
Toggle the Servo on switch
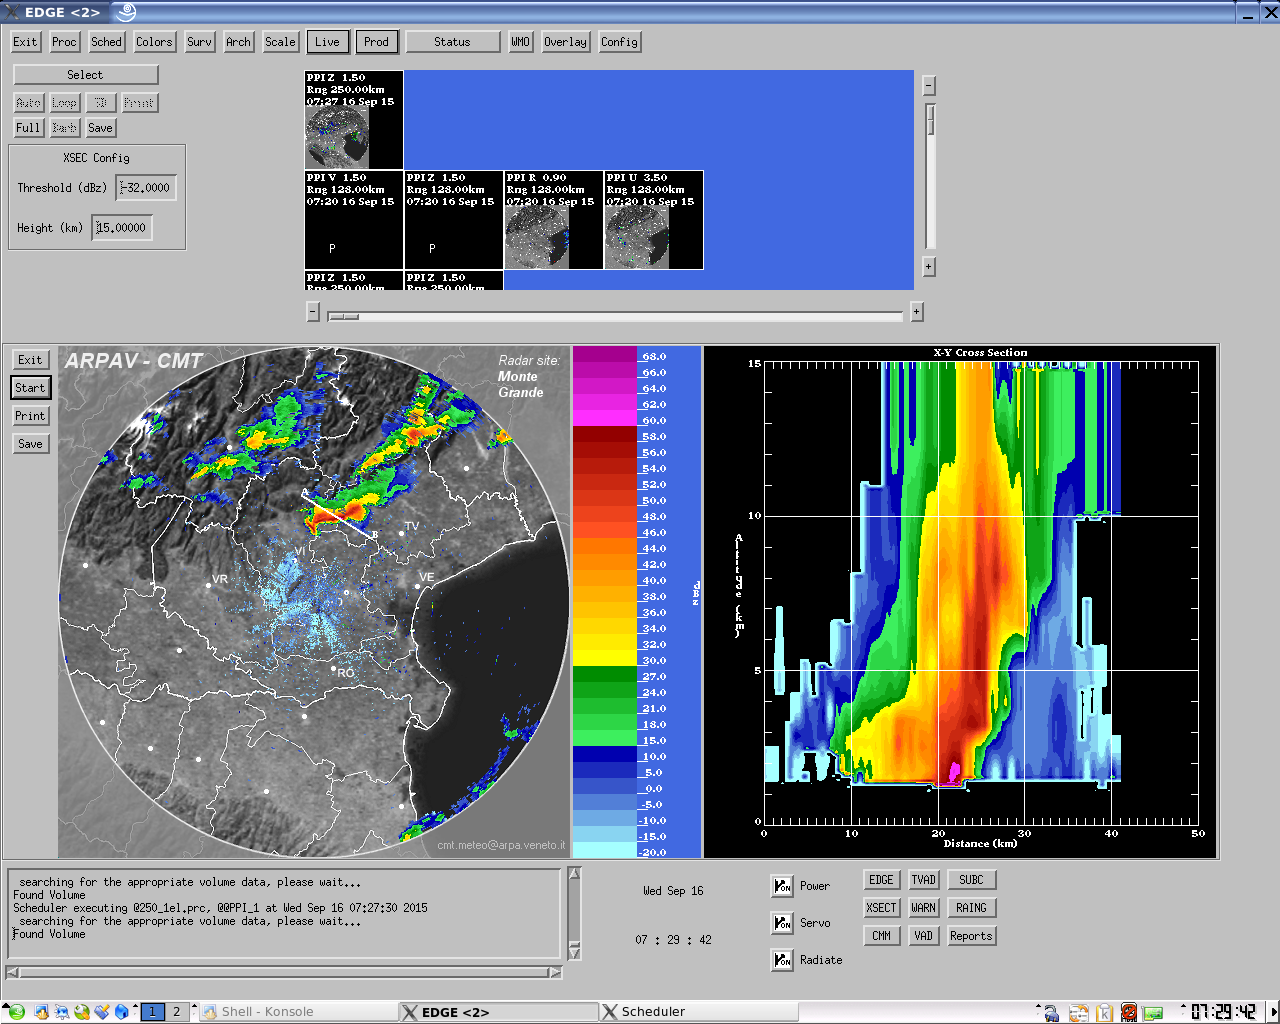point(782,923)
